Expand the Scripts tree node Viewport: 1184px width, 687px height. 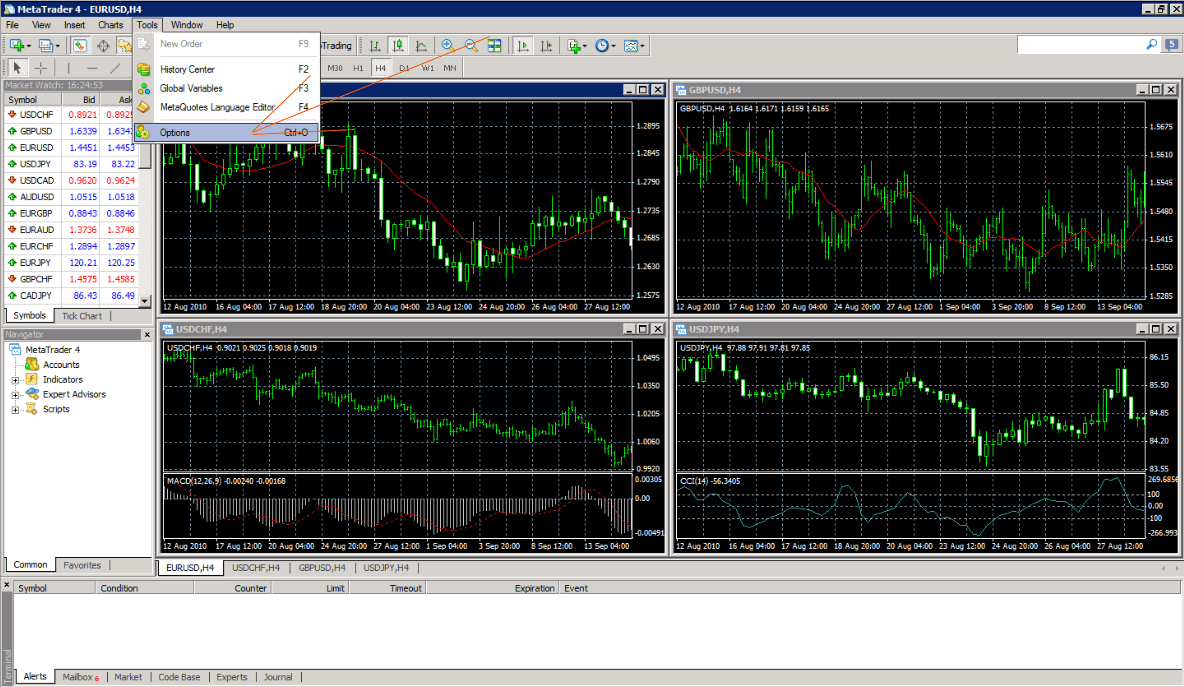pyautogui.click(x=15, y=410)
